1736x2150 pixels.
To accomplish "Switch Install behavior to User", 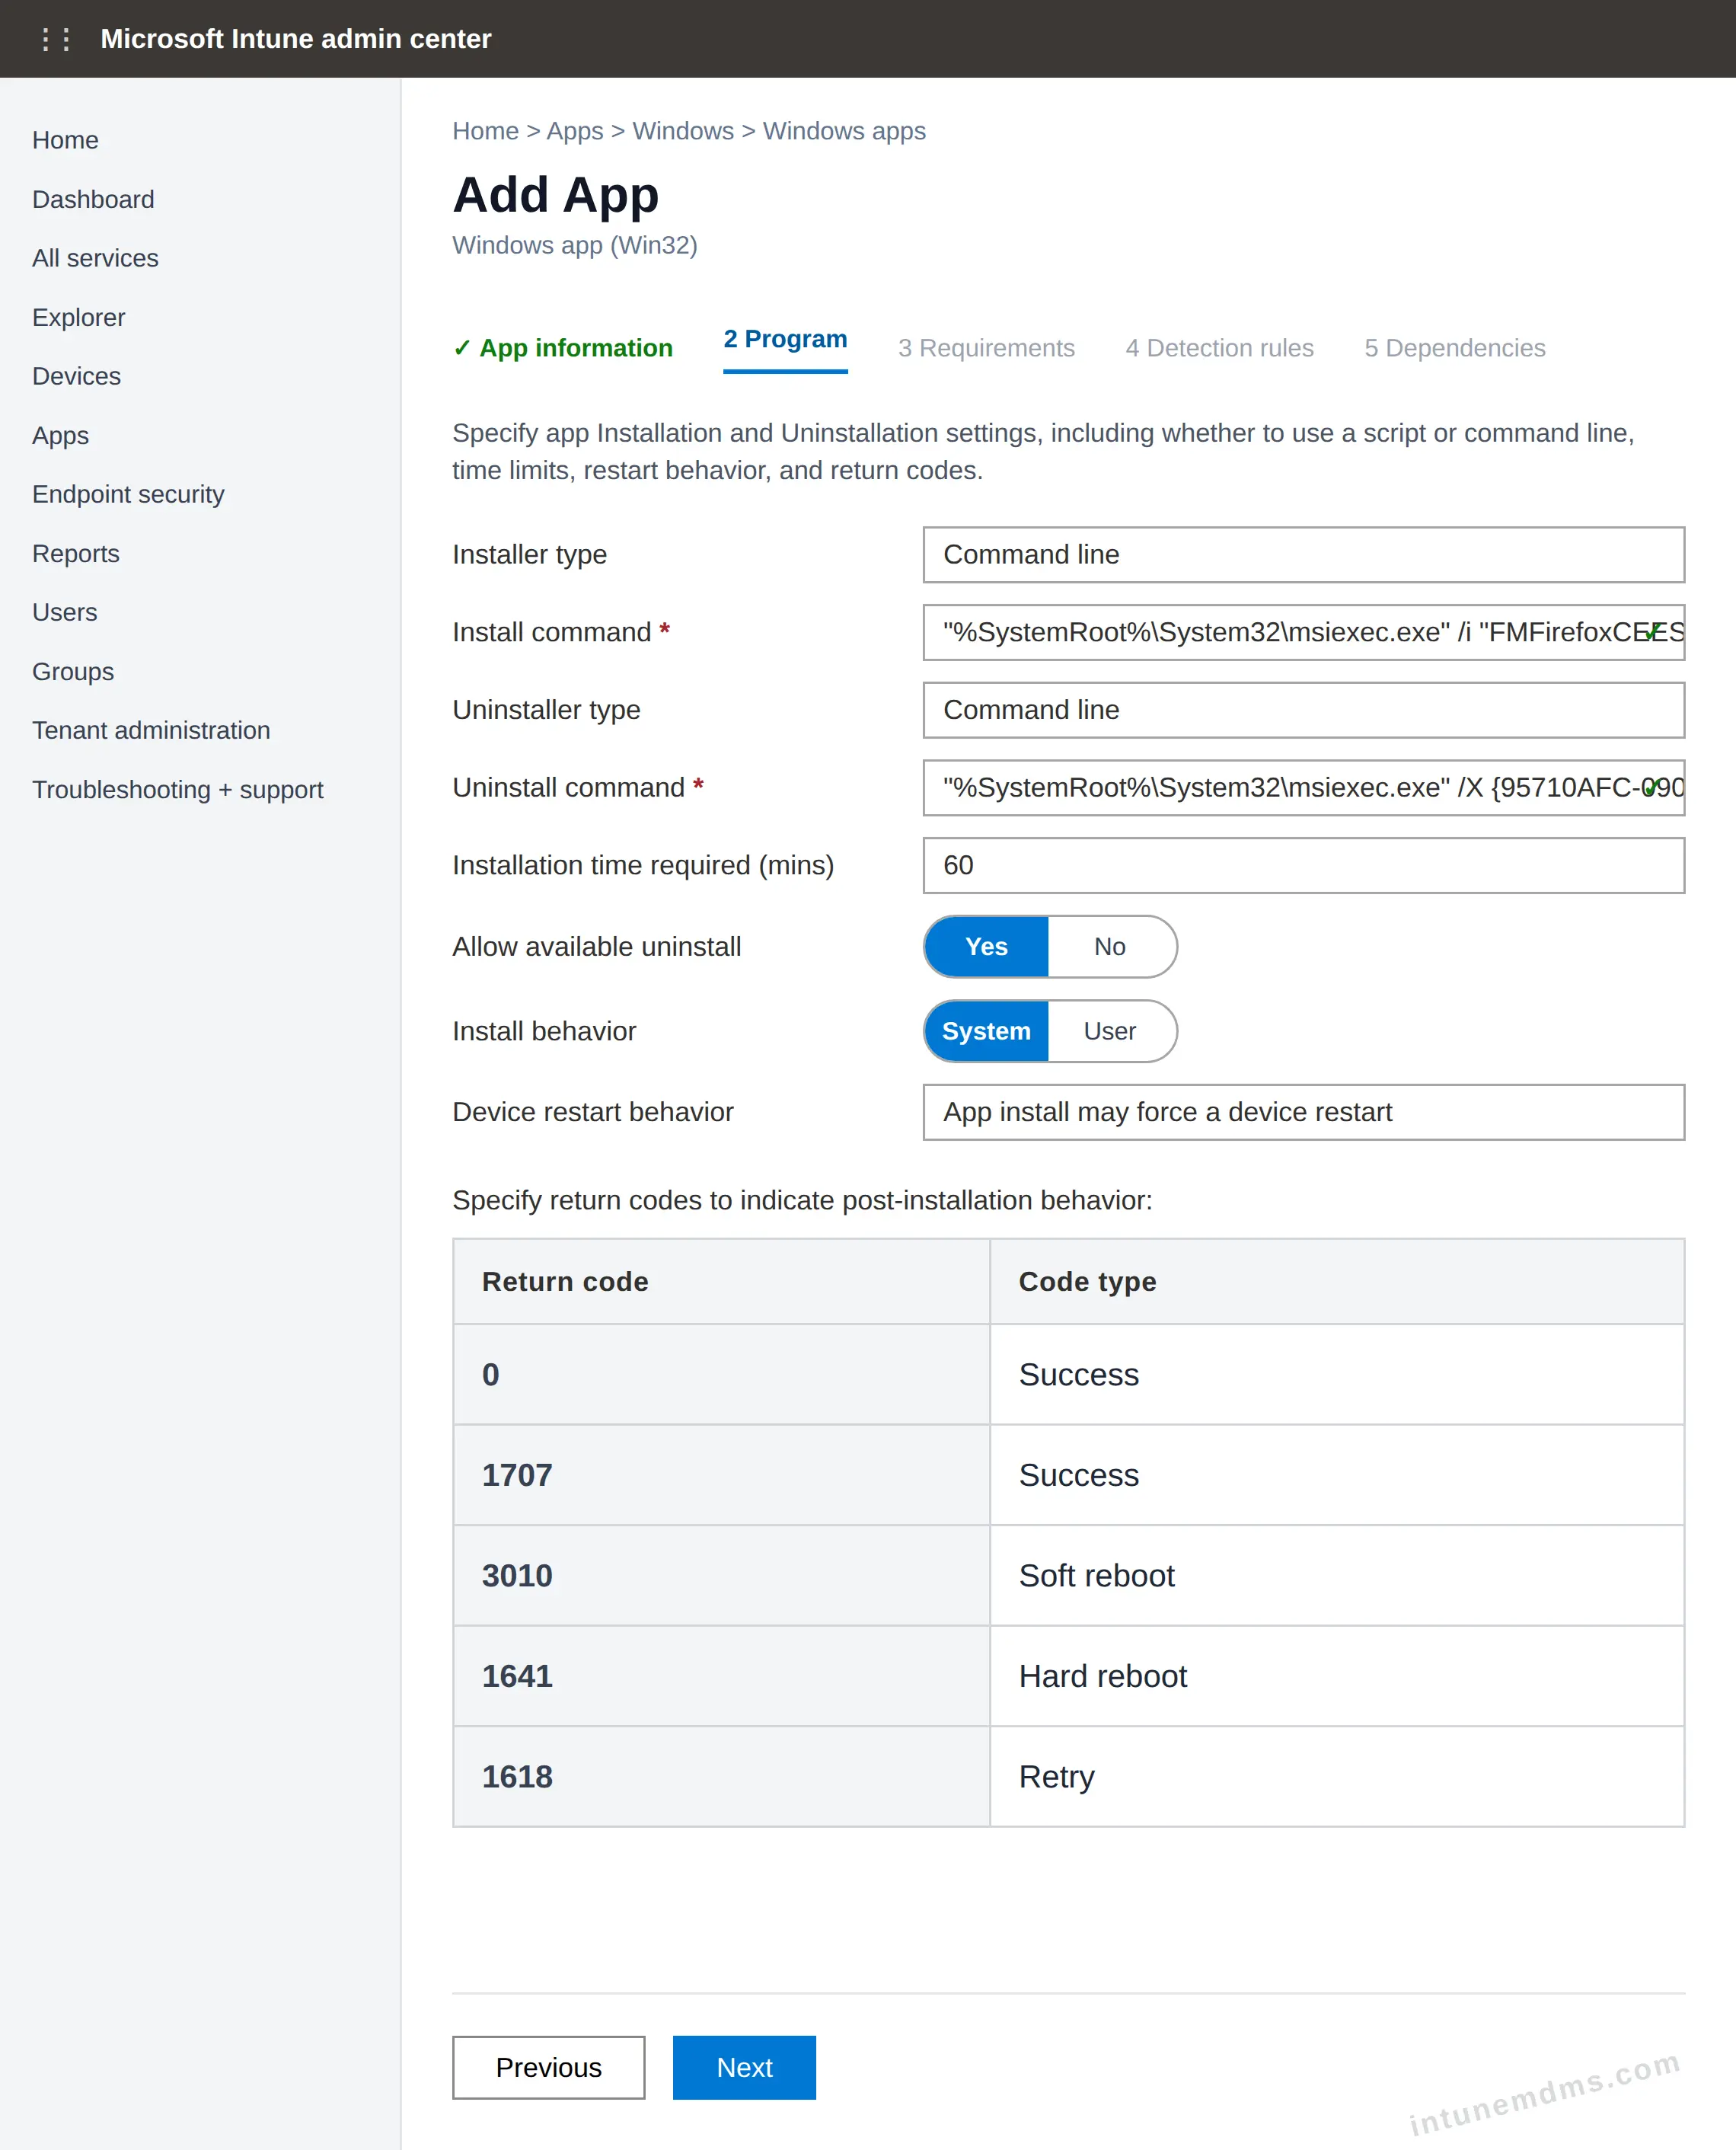I will coord(1110,1031).
